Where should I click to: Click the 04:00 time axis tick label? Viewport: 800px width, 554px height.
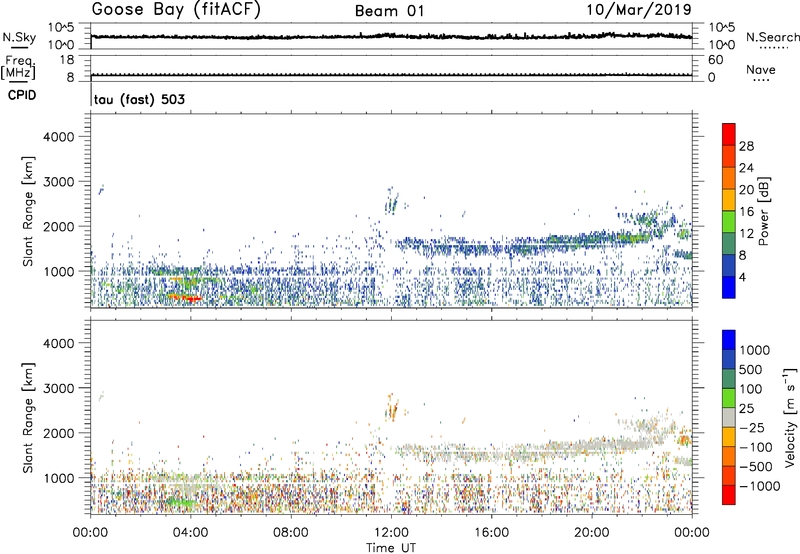click(191, 533)
